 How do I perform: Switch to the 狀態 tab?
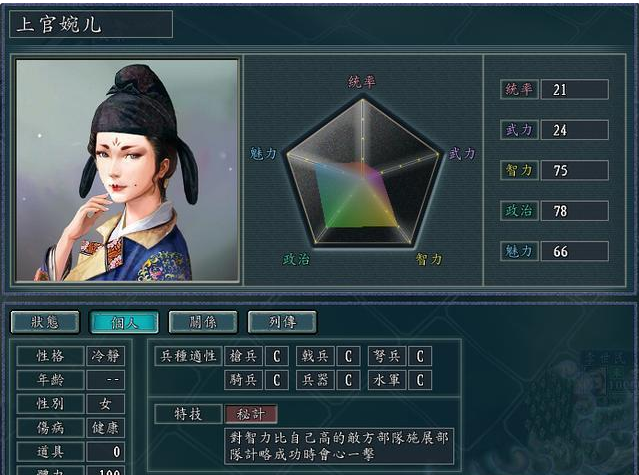(45, 322)
